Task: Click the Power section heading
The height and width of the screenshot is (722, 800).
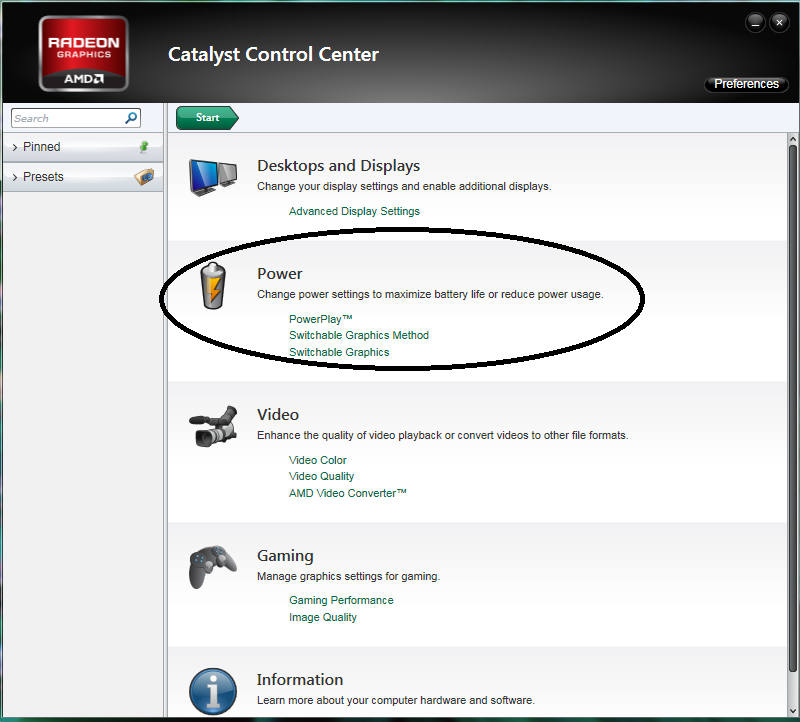Action: coord(280,273)
